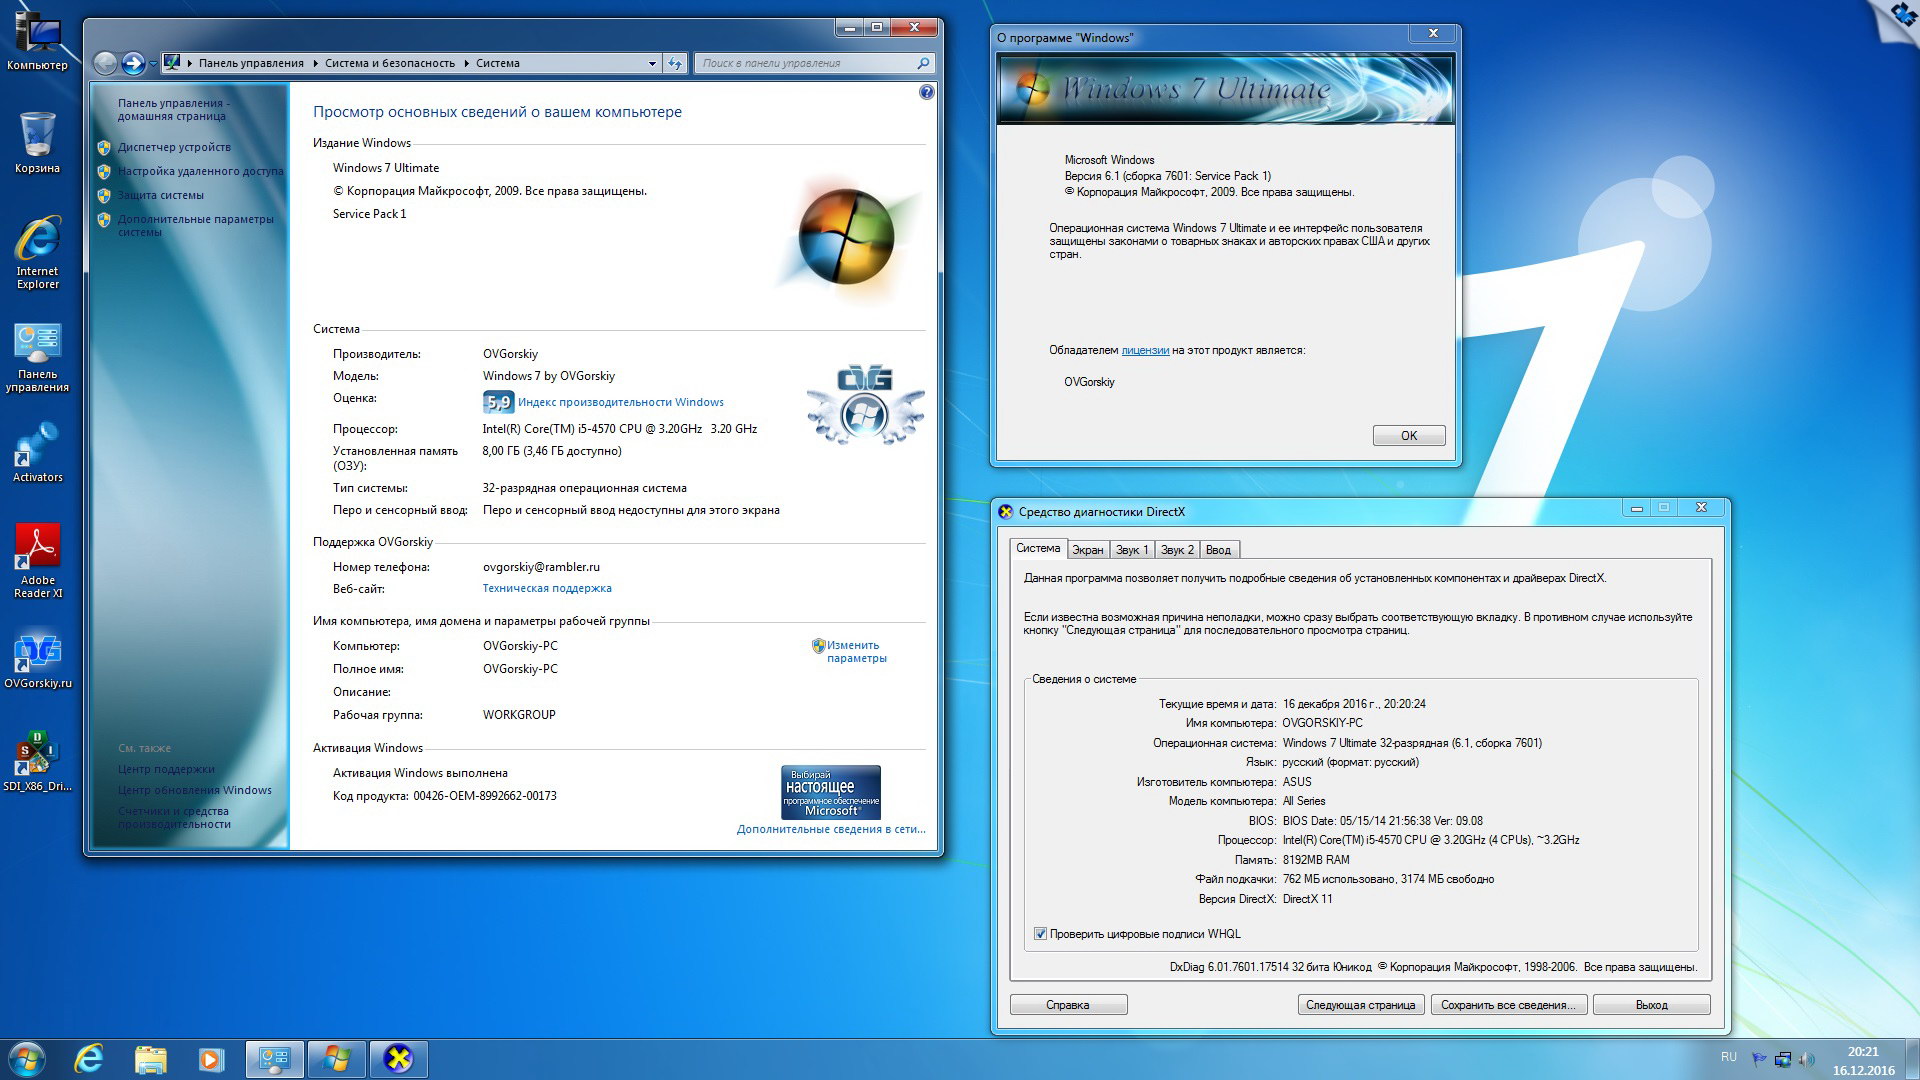Open Центр обновления Windows sidebar link
The image size is (1920, 1080).
point(194,790)
